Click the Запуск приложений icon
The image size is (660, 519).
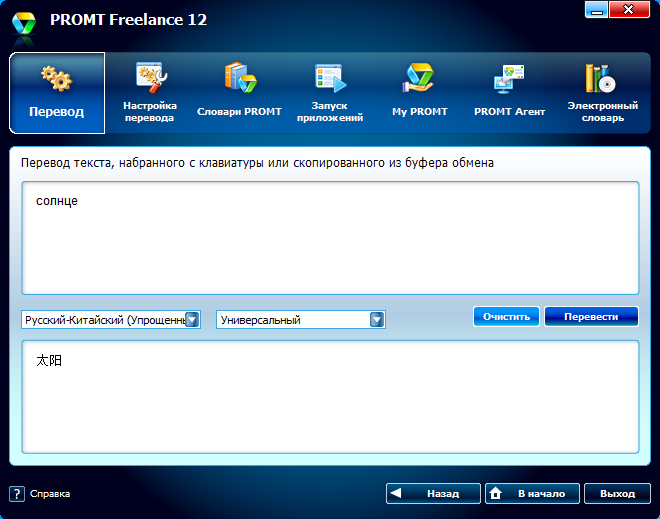click(x=329, y=79)
